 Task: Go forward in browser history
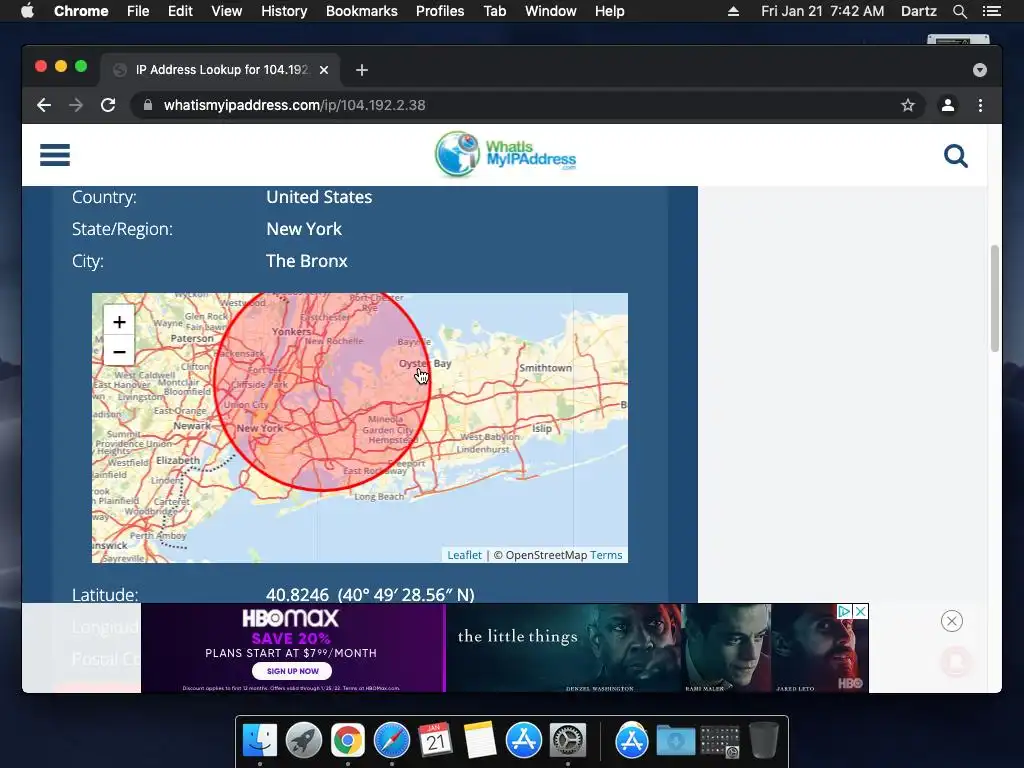tap(76, 105)
